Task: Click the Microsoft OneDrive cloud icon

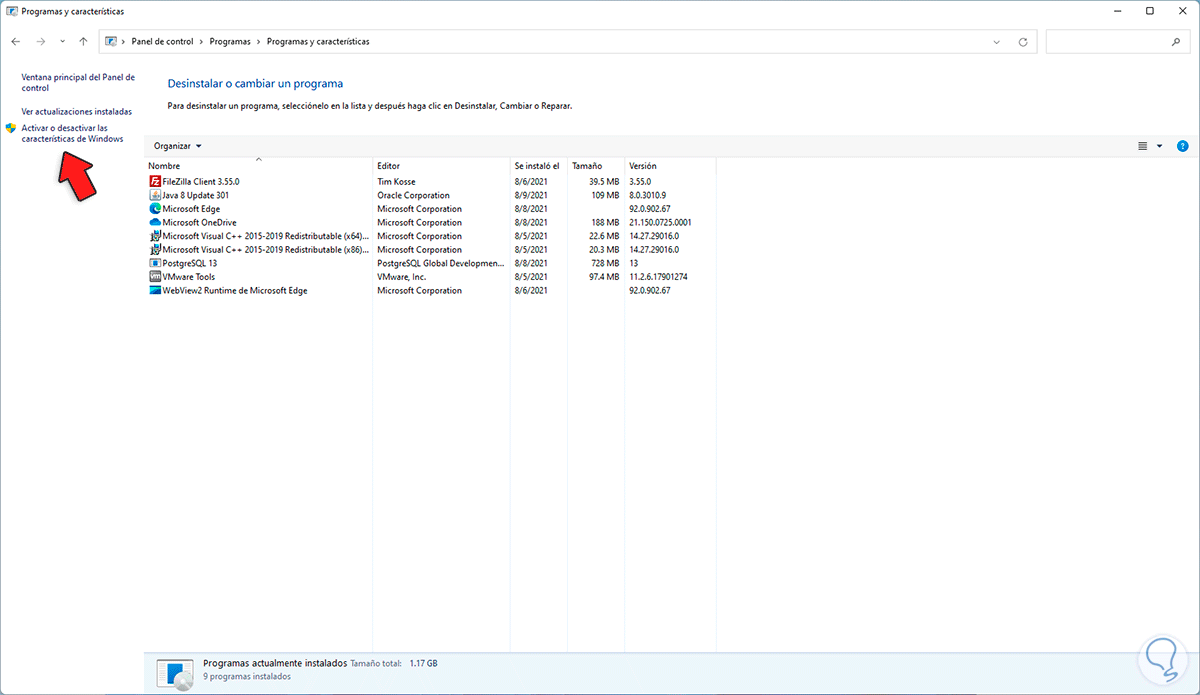Action: pyautogui.click(x=155, y=222)
